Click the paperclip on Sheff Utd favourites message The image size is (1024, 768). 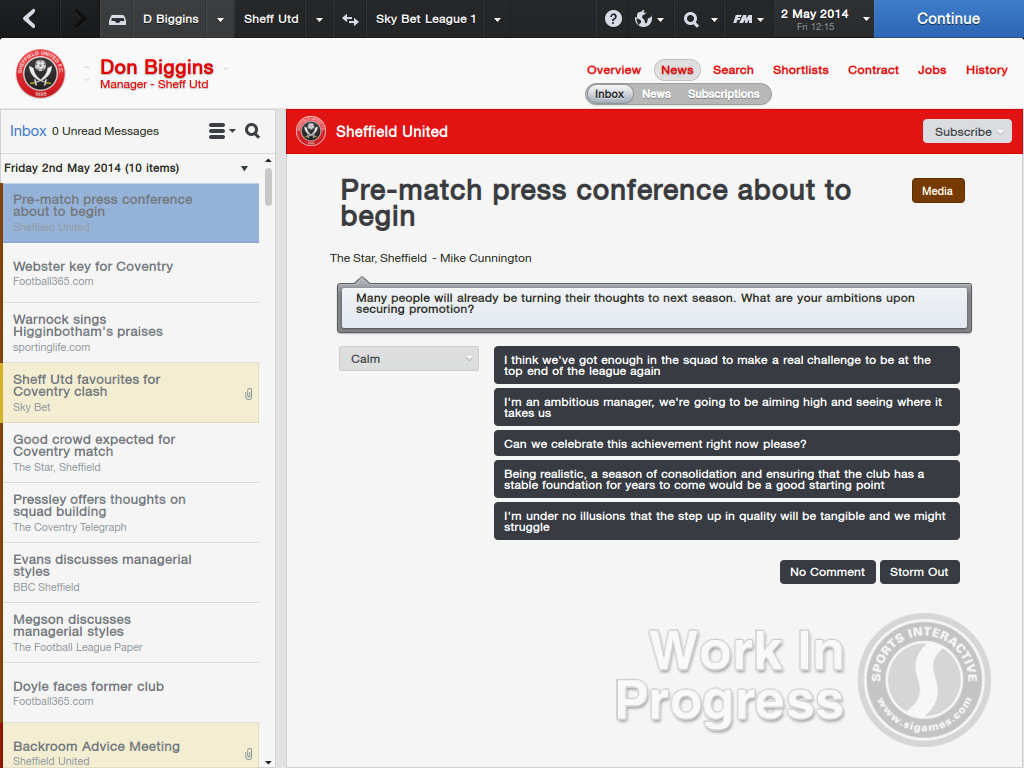[x=248, y=394]
